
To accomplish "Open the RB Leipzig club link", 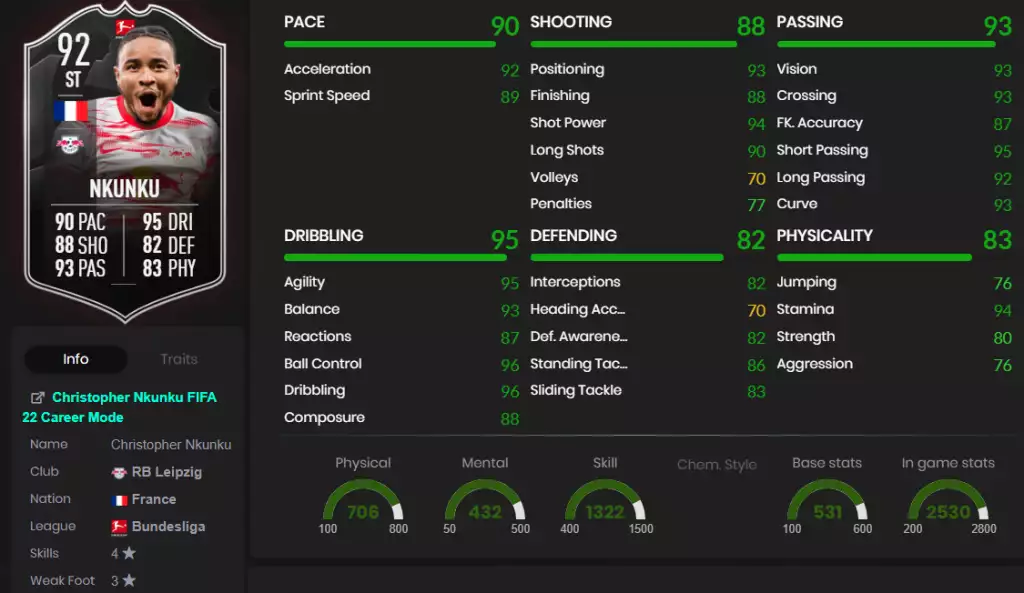I will click(167, 472).
